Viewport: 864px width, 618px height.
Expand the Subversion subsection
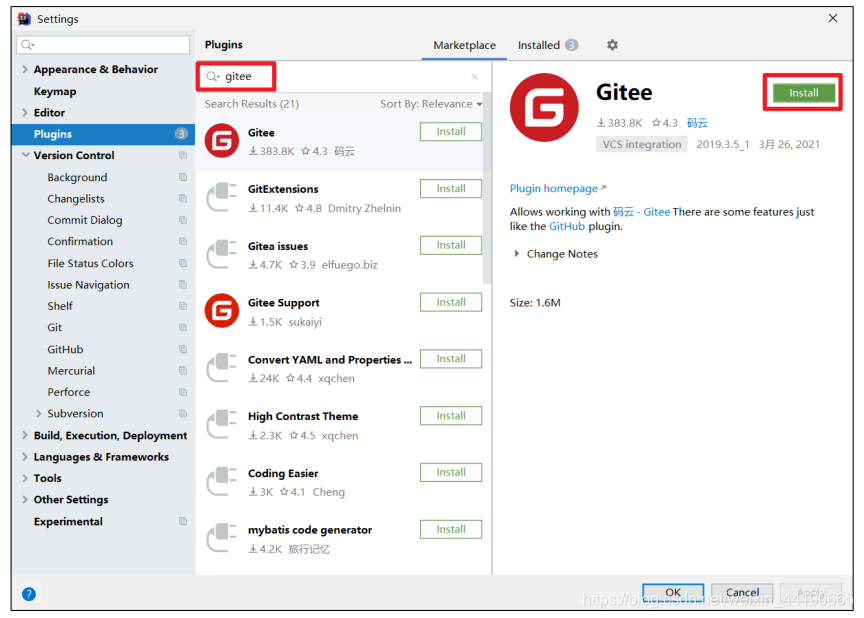pos(39,413)
